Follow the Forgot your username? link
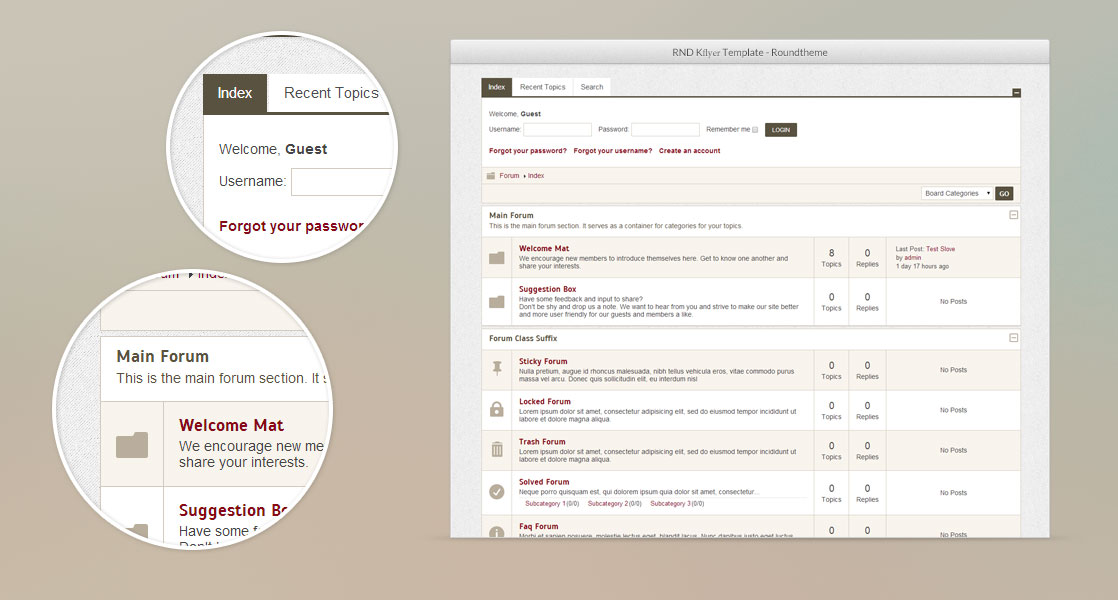This screenshot has height=600, width=1118. pos(612,151)
